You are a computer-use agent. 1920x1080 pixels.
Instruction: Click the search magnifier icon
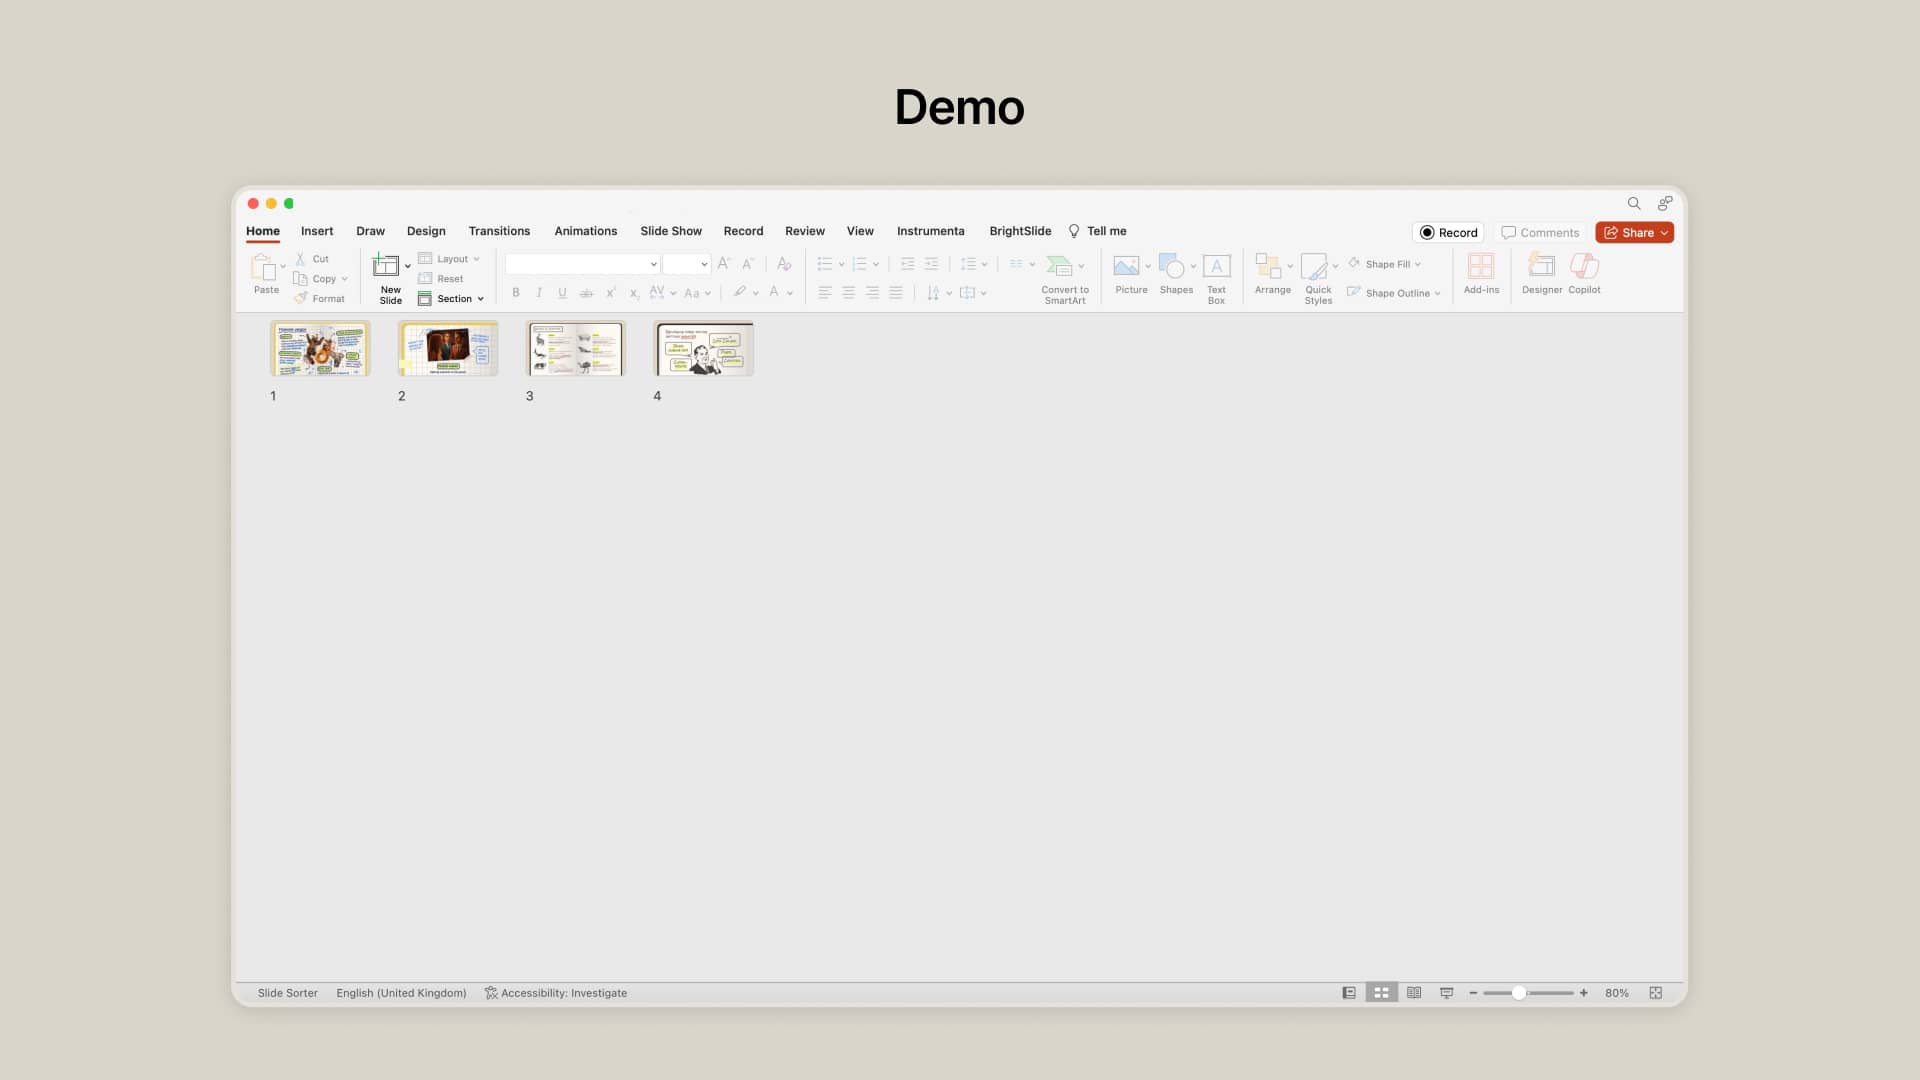pos(1634,203)
